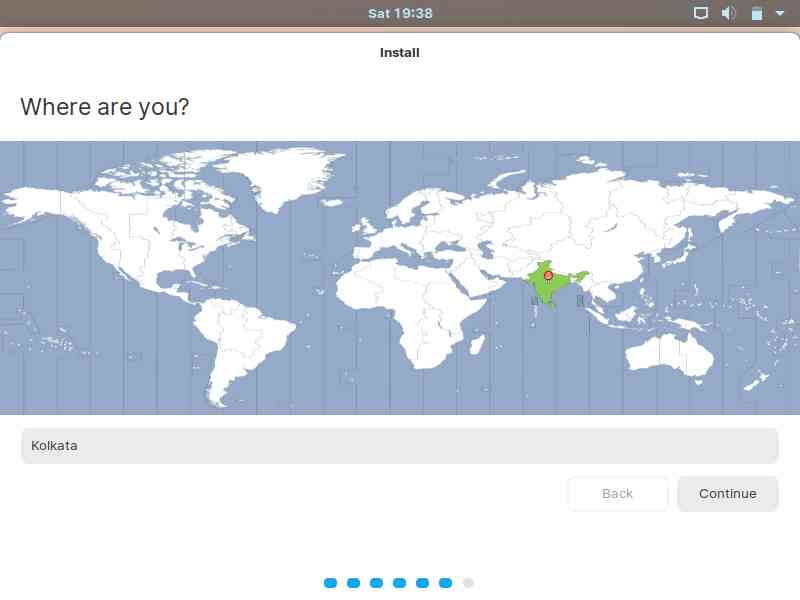Click the red location pin on India

(x=548, y=276)
